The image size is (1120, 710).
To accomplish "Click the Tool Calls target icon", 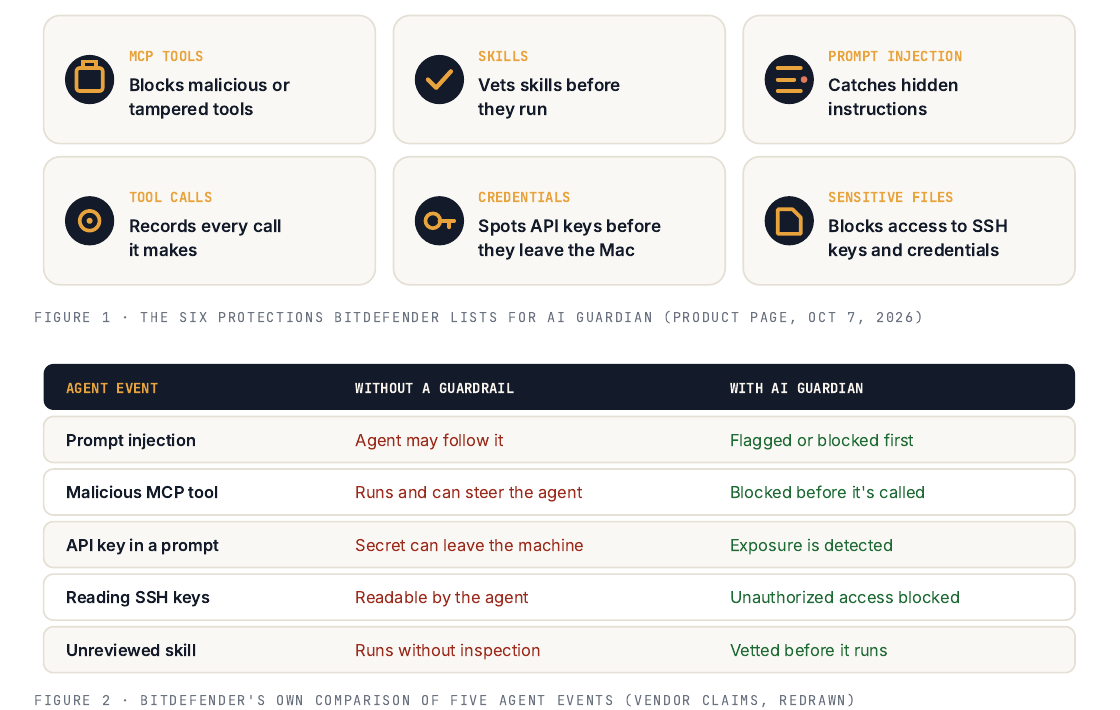I will coord(89,221).
